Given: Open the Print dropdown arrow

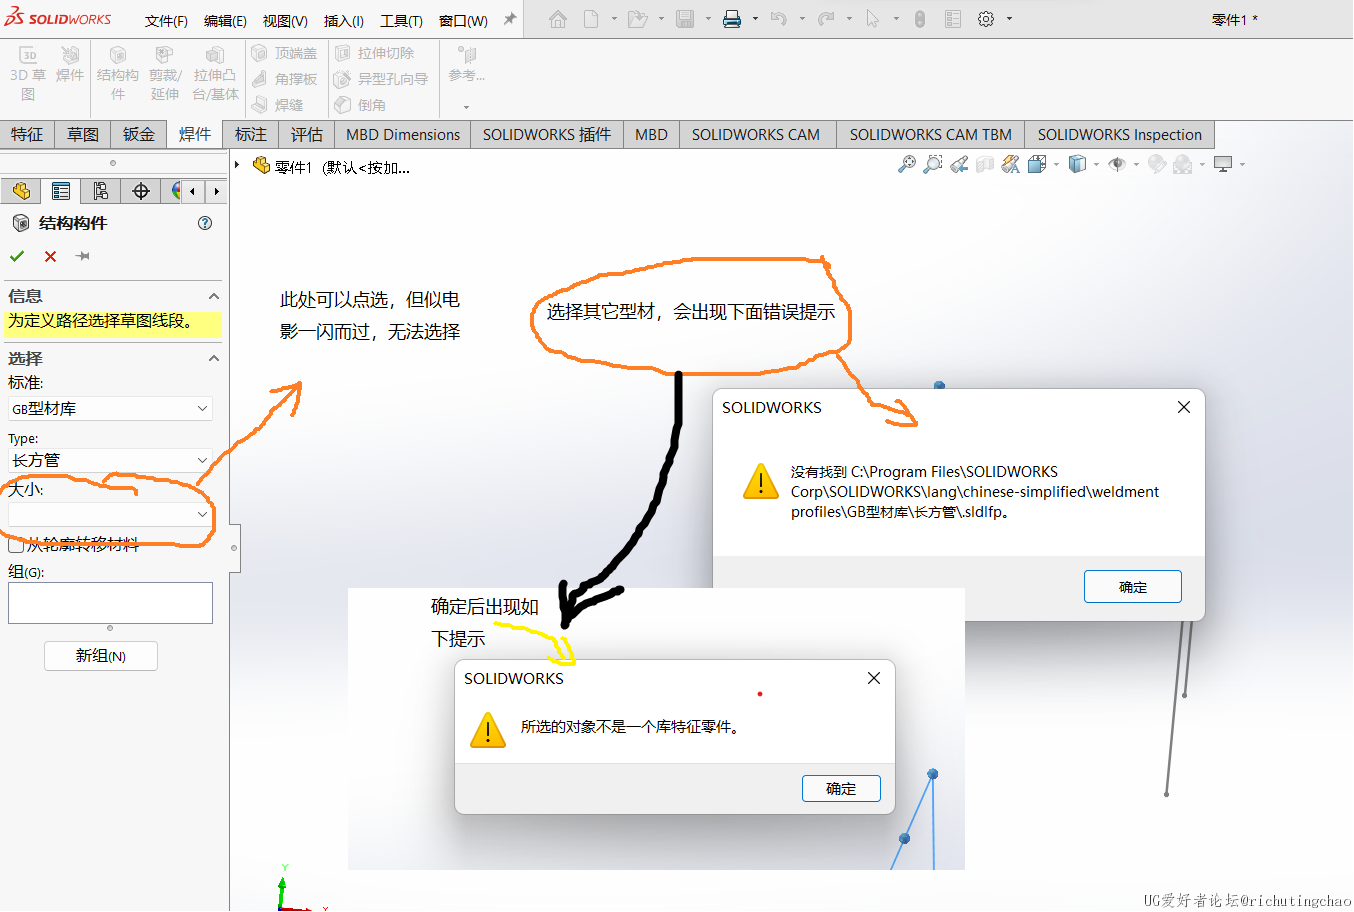Looking at the screenshot, I should pyautogui.click(x=754, y=19).
